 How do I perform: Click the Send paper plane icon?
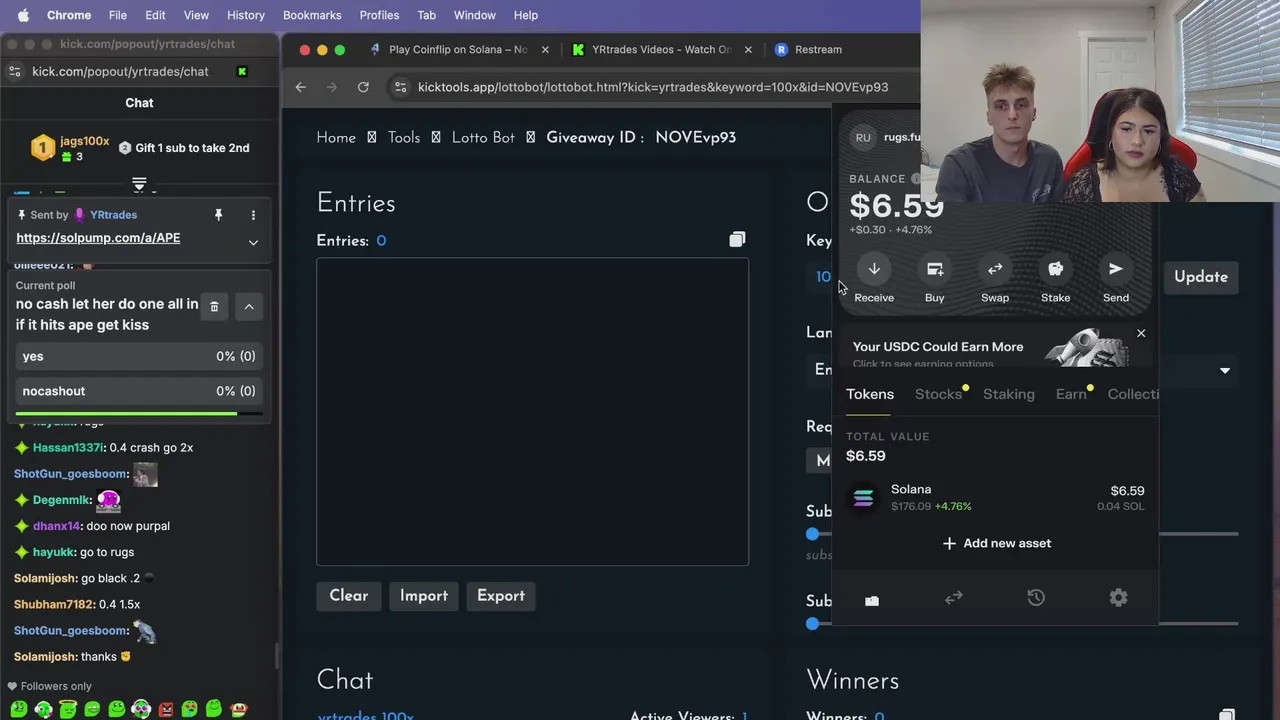[x=1116, y=269]
